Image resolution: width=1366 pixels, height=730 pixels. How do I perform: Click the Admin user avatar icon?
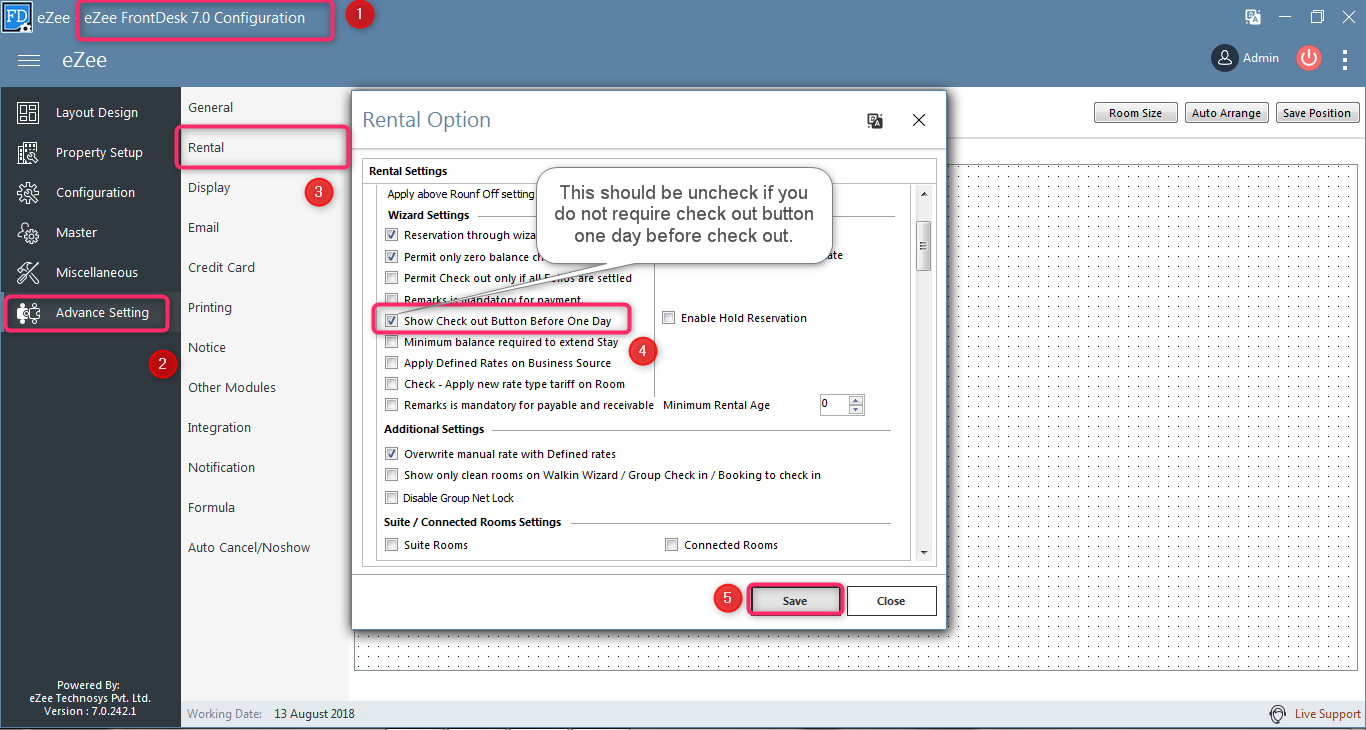click(x=1225, y=58)
